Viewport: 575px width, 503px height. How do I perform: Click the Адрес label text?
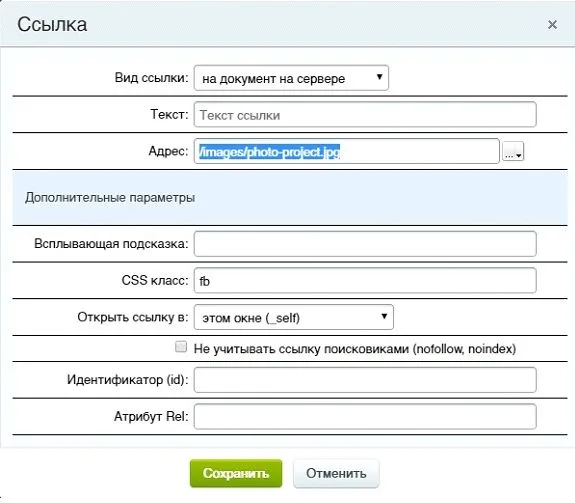tap(168, 151)
